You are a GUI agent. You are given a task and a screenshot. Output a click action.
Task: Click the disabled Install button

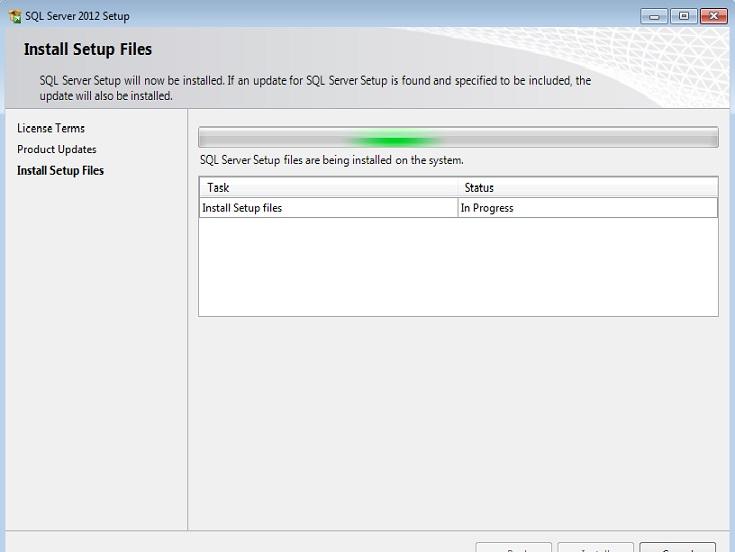[x=595, y=547]
